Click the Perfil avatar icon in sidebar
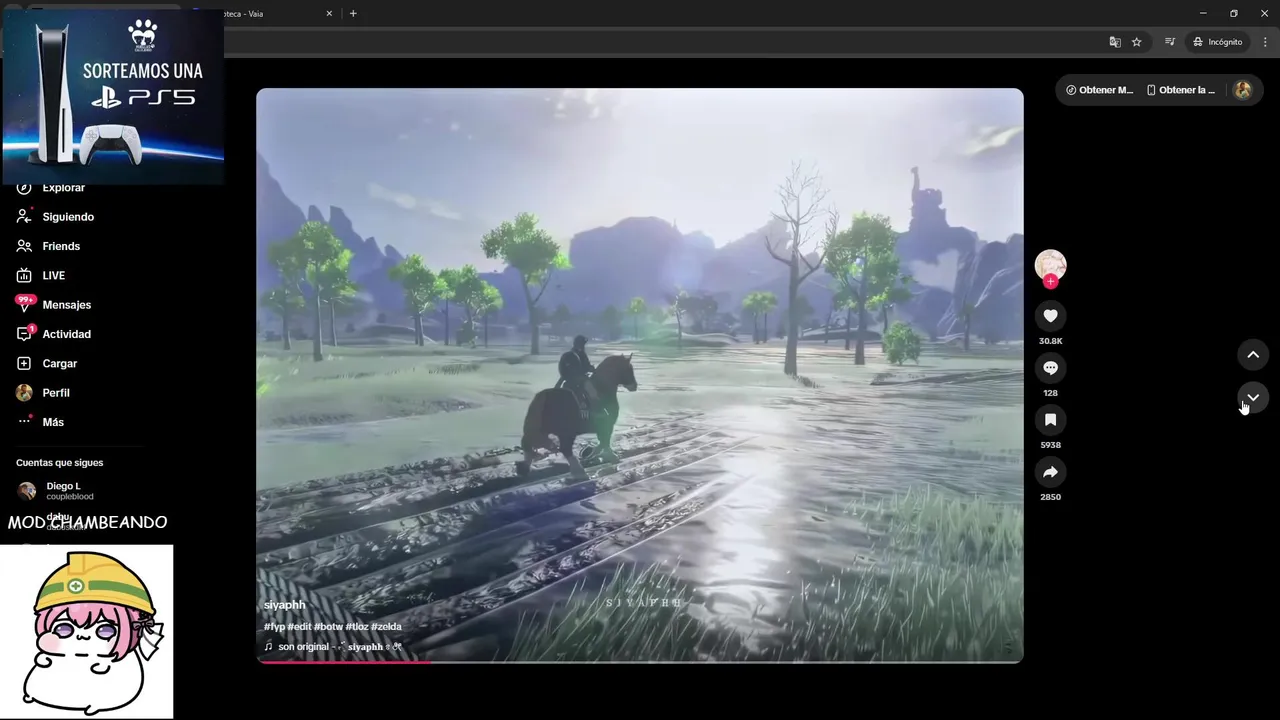1280x720 pixels. pyautogui.click(x=24, y=393)
